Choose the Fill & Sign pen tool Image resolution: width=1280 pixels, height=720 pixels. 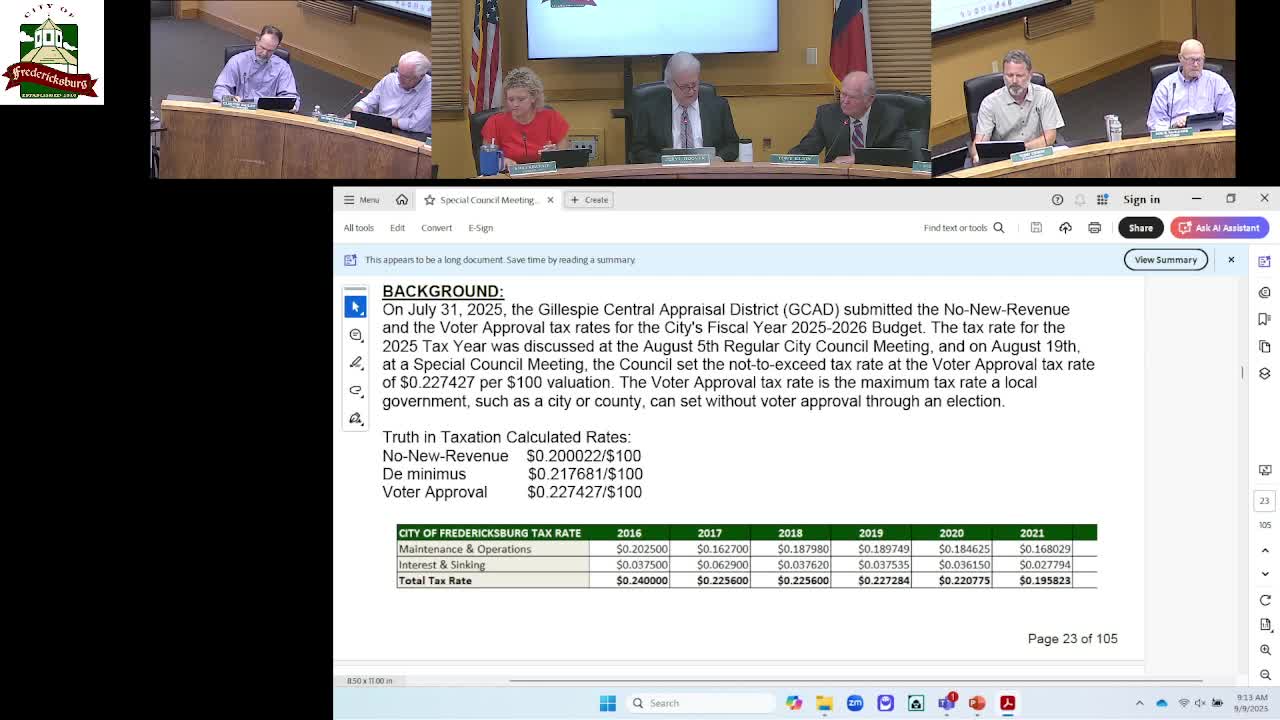click(x=355, y=363)
